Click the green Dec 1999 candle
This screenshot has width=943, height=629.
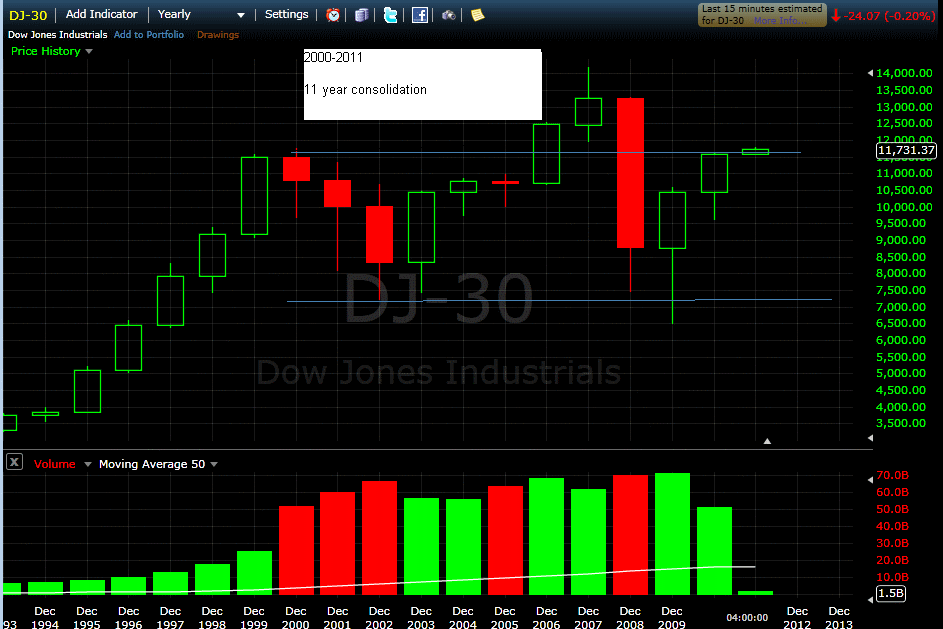[254, 196]
